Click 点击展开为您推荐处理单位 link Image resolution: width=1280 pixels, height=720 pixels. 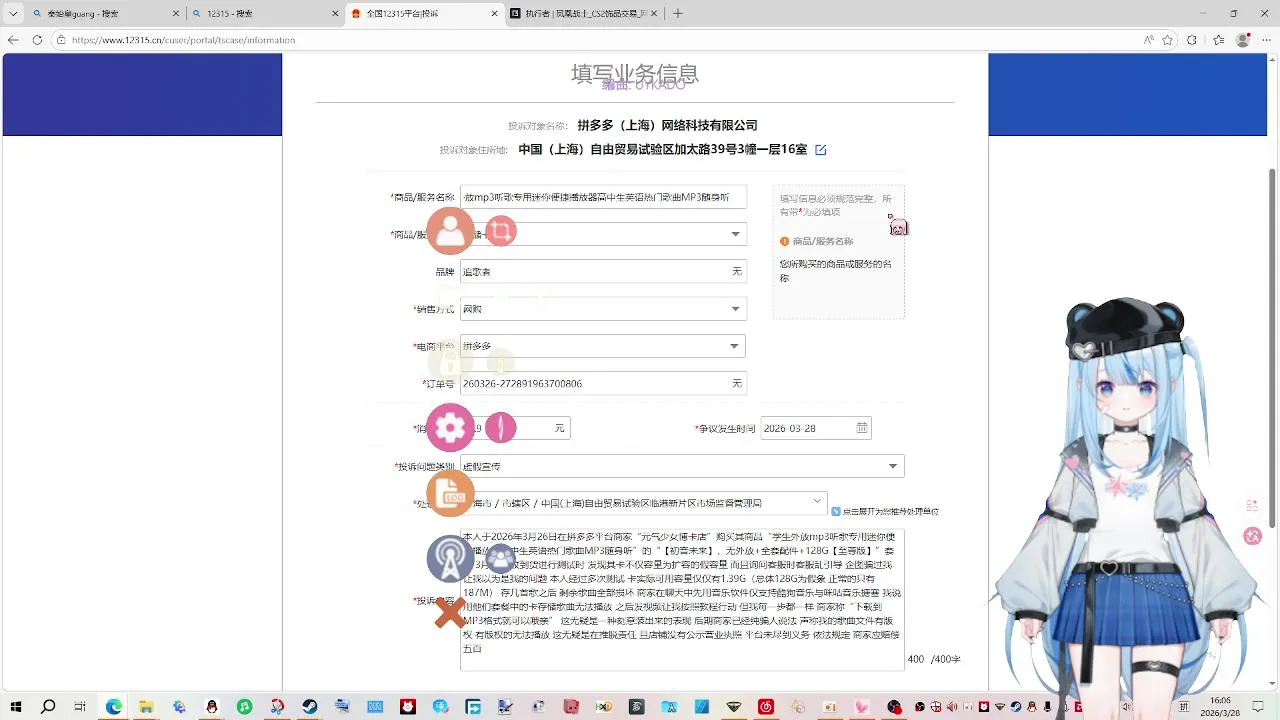pos(891,511)
